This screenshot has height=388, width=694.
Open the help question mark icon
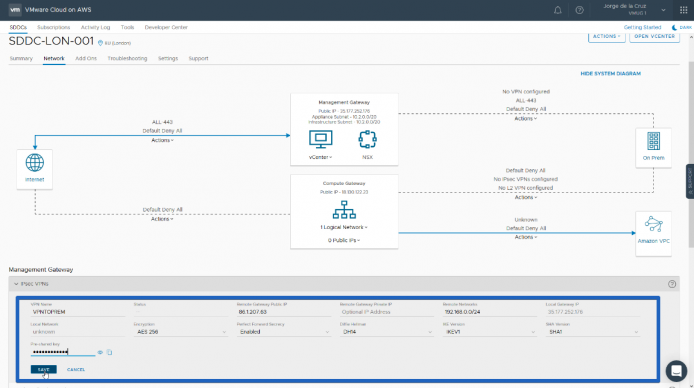click(579, 10)
